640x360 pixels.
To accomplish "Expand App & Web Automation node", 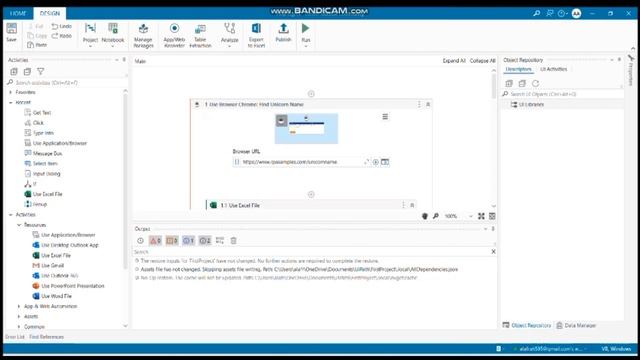I will [19, 306].
